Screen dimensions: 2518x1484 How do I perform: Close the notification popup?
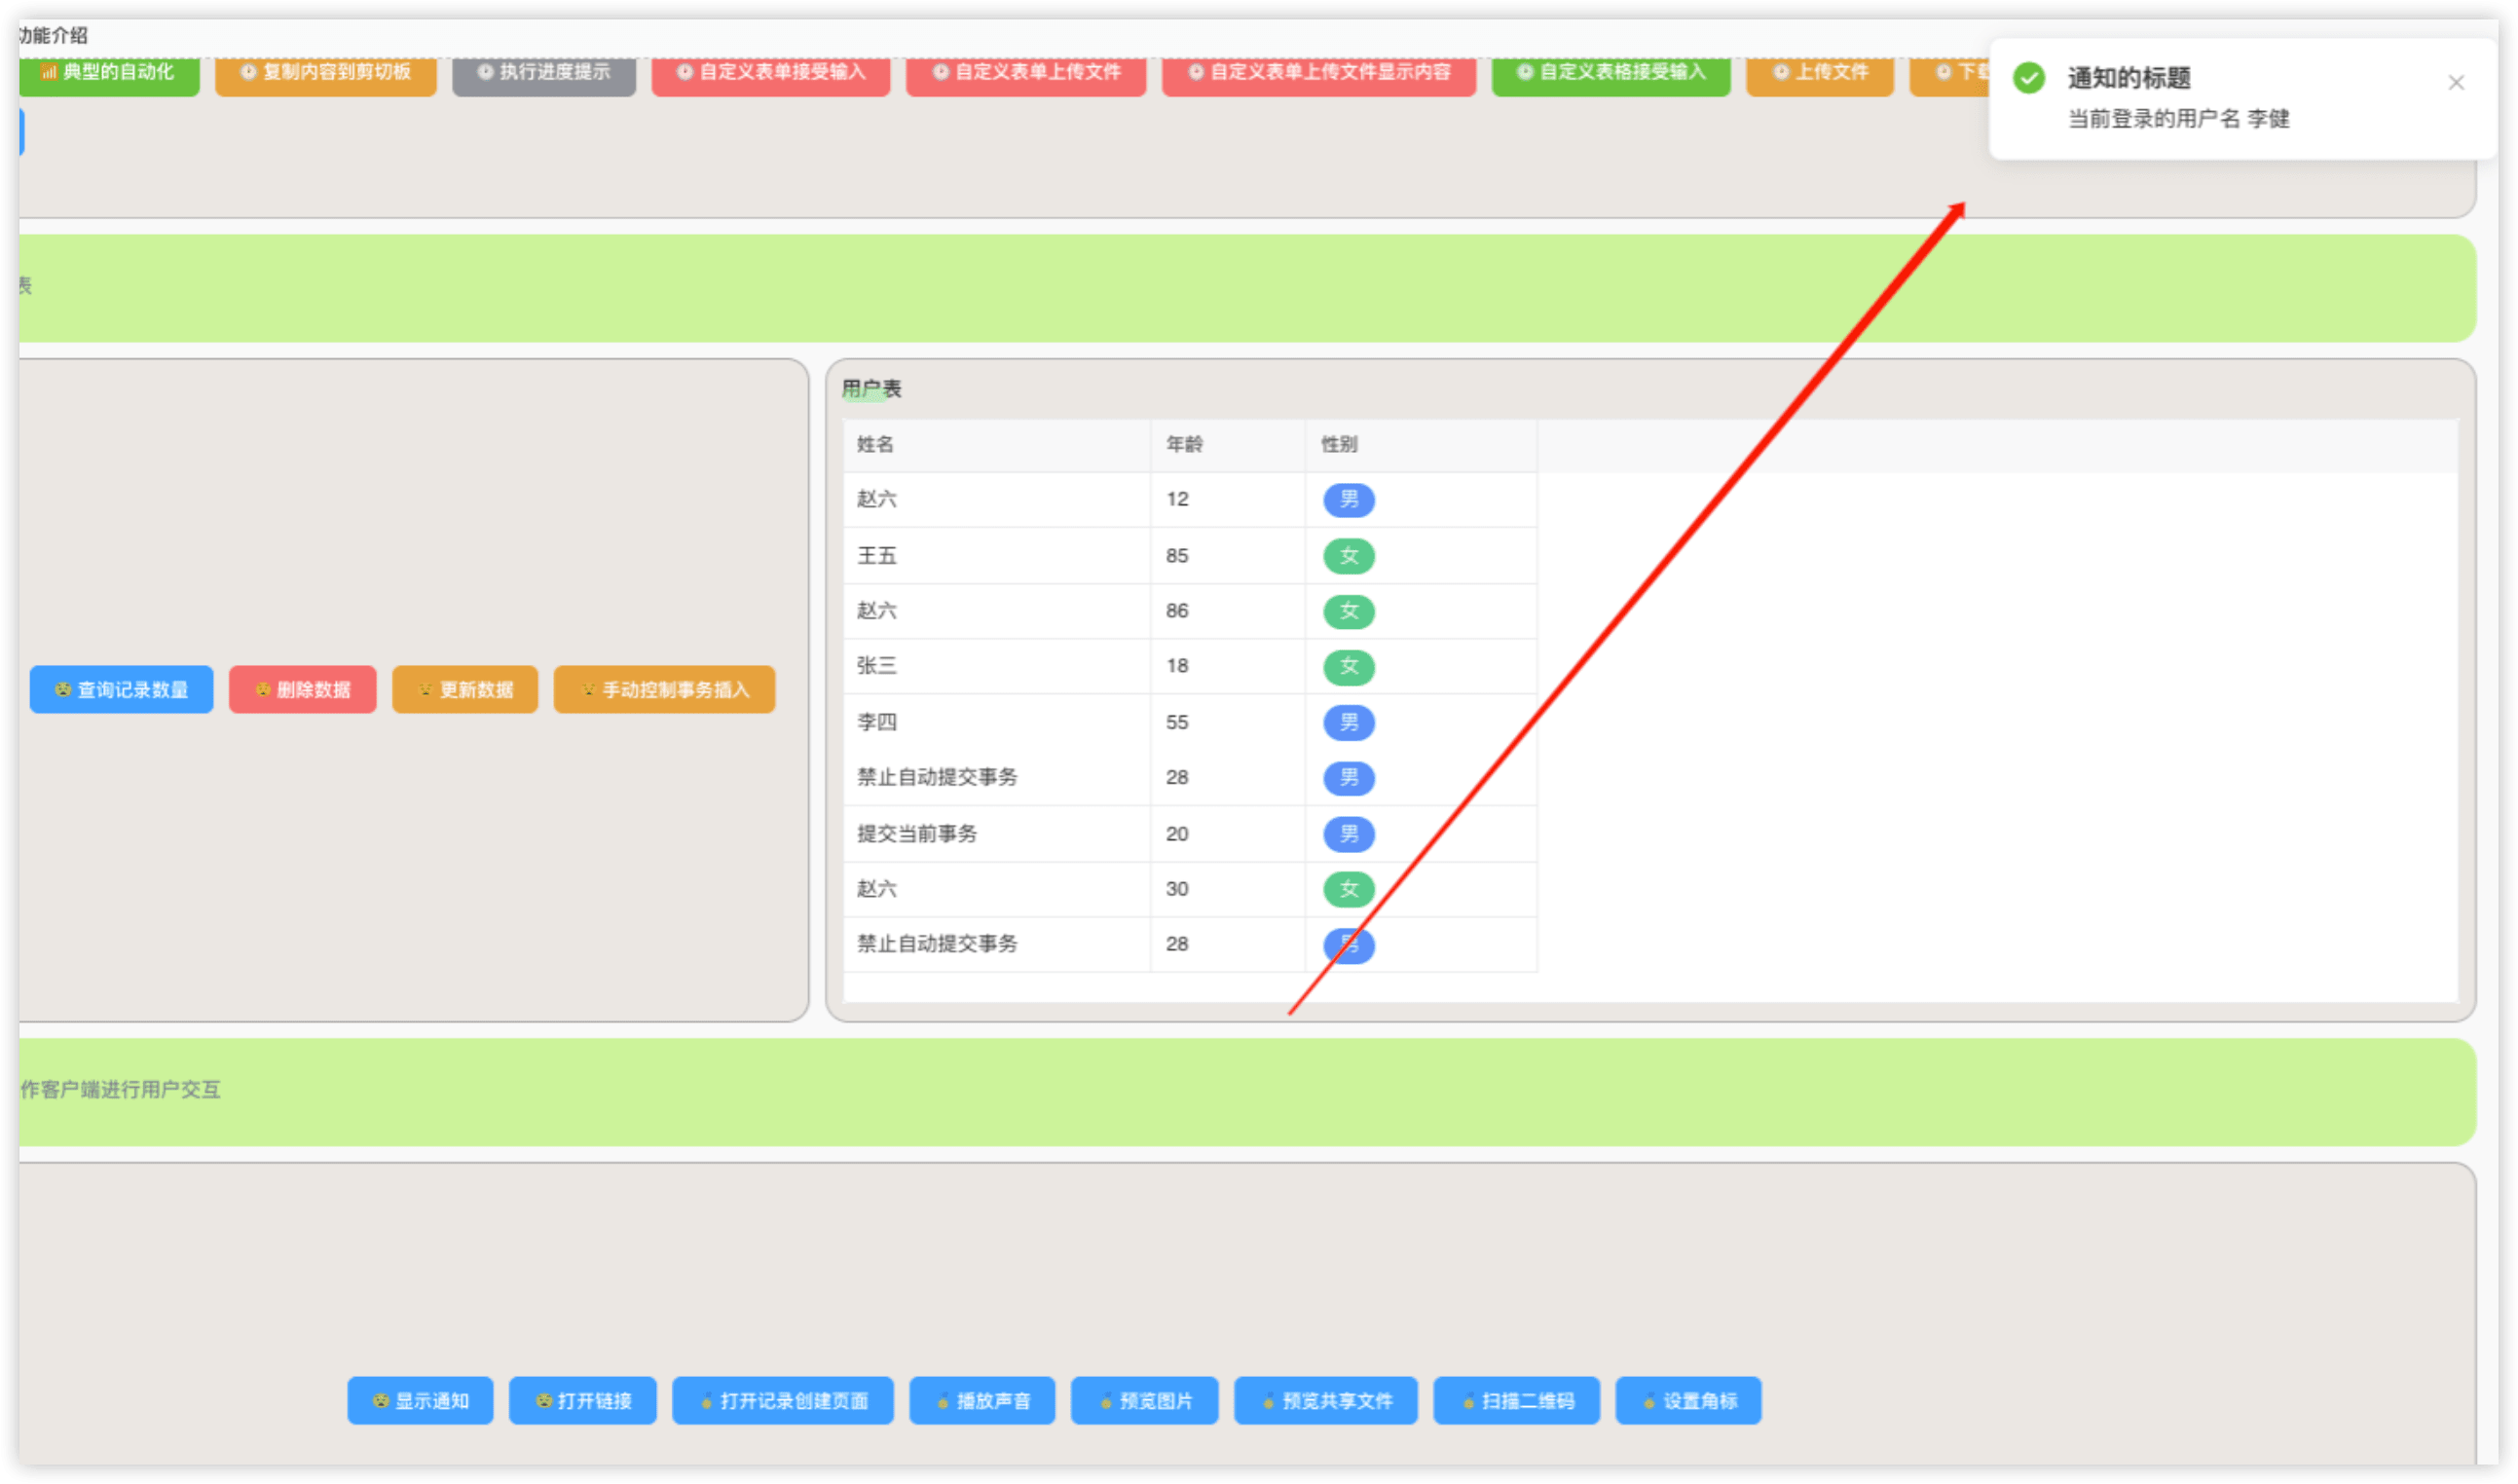click(2455, 83)
